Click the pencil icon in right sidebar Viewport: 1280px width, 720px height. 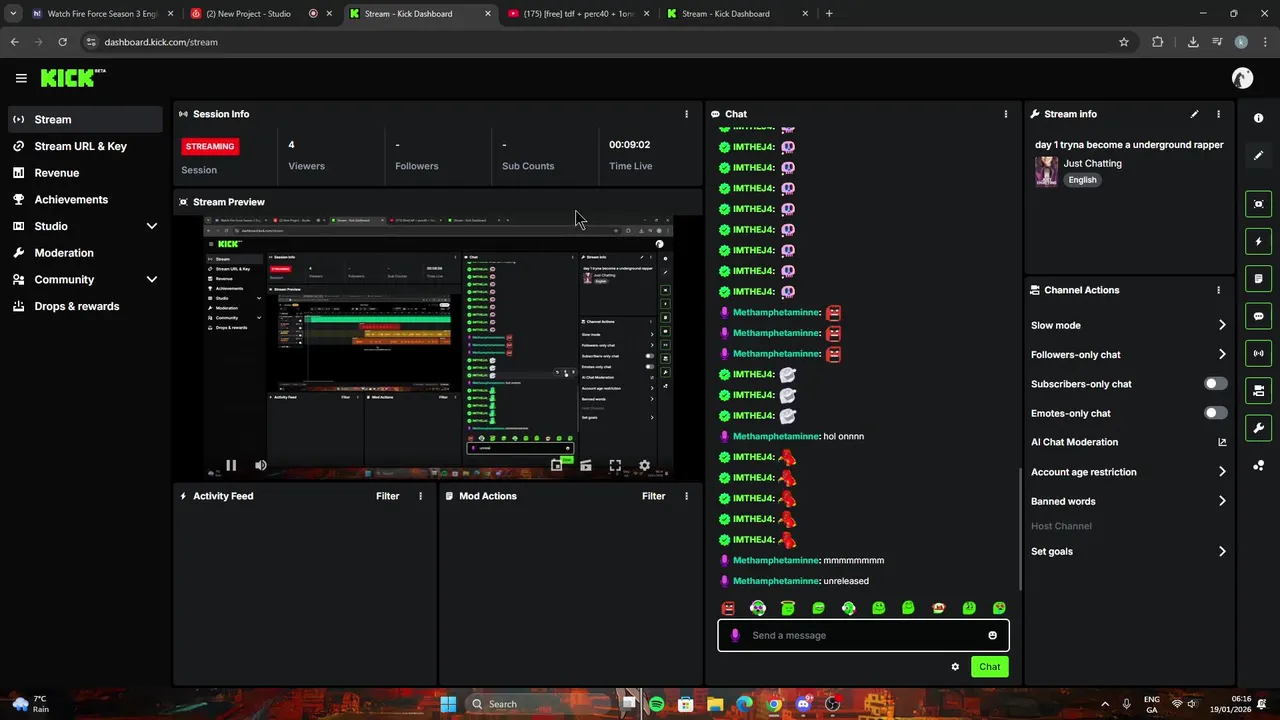tap(1258, 156)
